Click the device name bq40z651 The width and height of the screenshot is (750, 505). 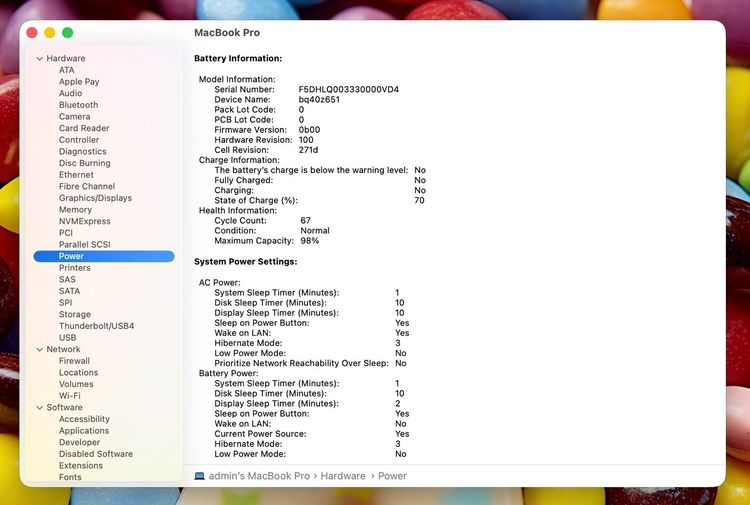(319, 99)
